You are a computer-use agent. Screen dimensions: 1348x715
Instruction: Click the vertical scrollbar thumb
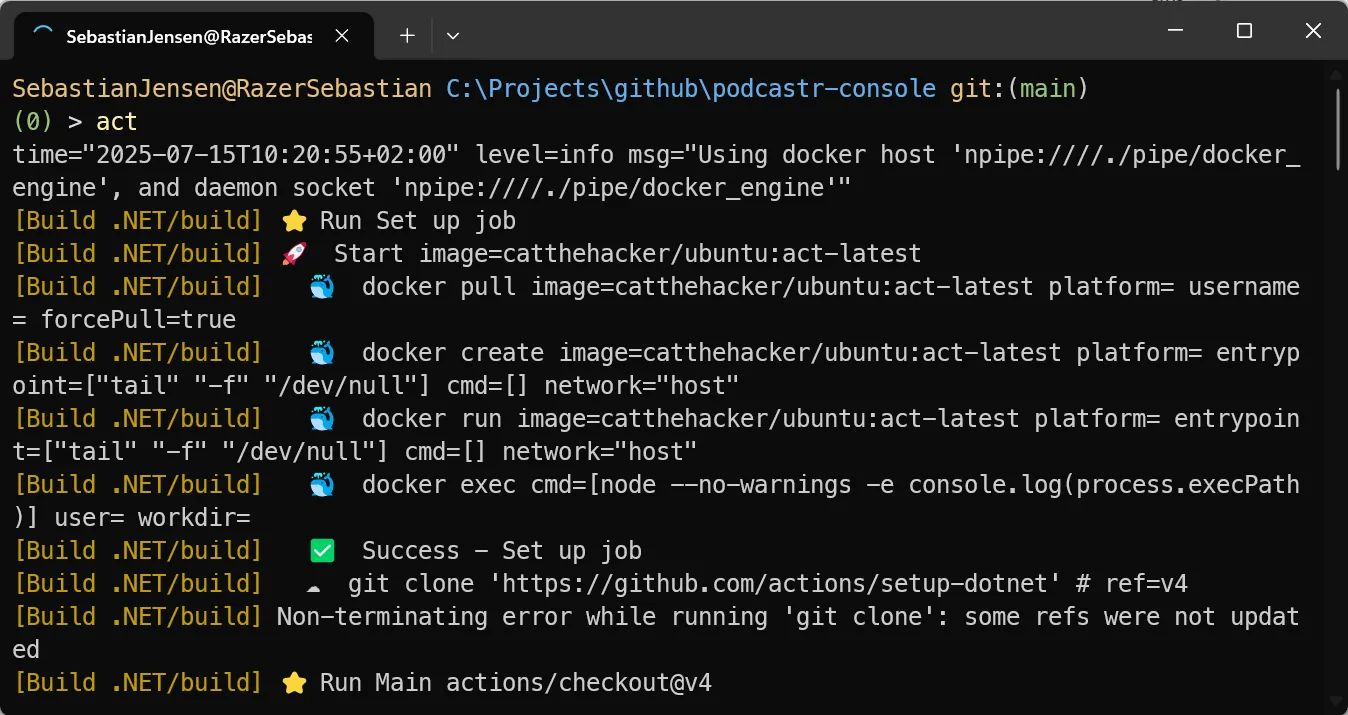pyautogui.click(x=1338, y=128)
